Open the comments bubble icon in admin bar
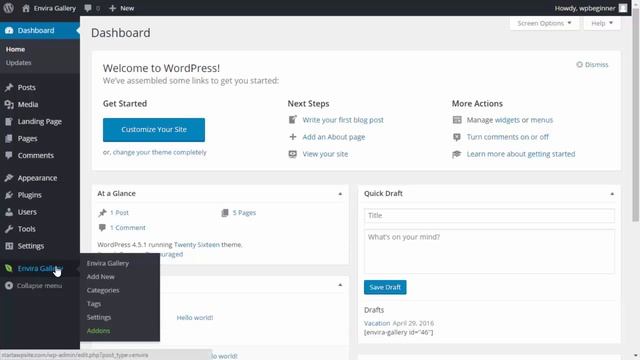Screen dimensions: 640x360 pyautogui.click(x=88, y=8)
